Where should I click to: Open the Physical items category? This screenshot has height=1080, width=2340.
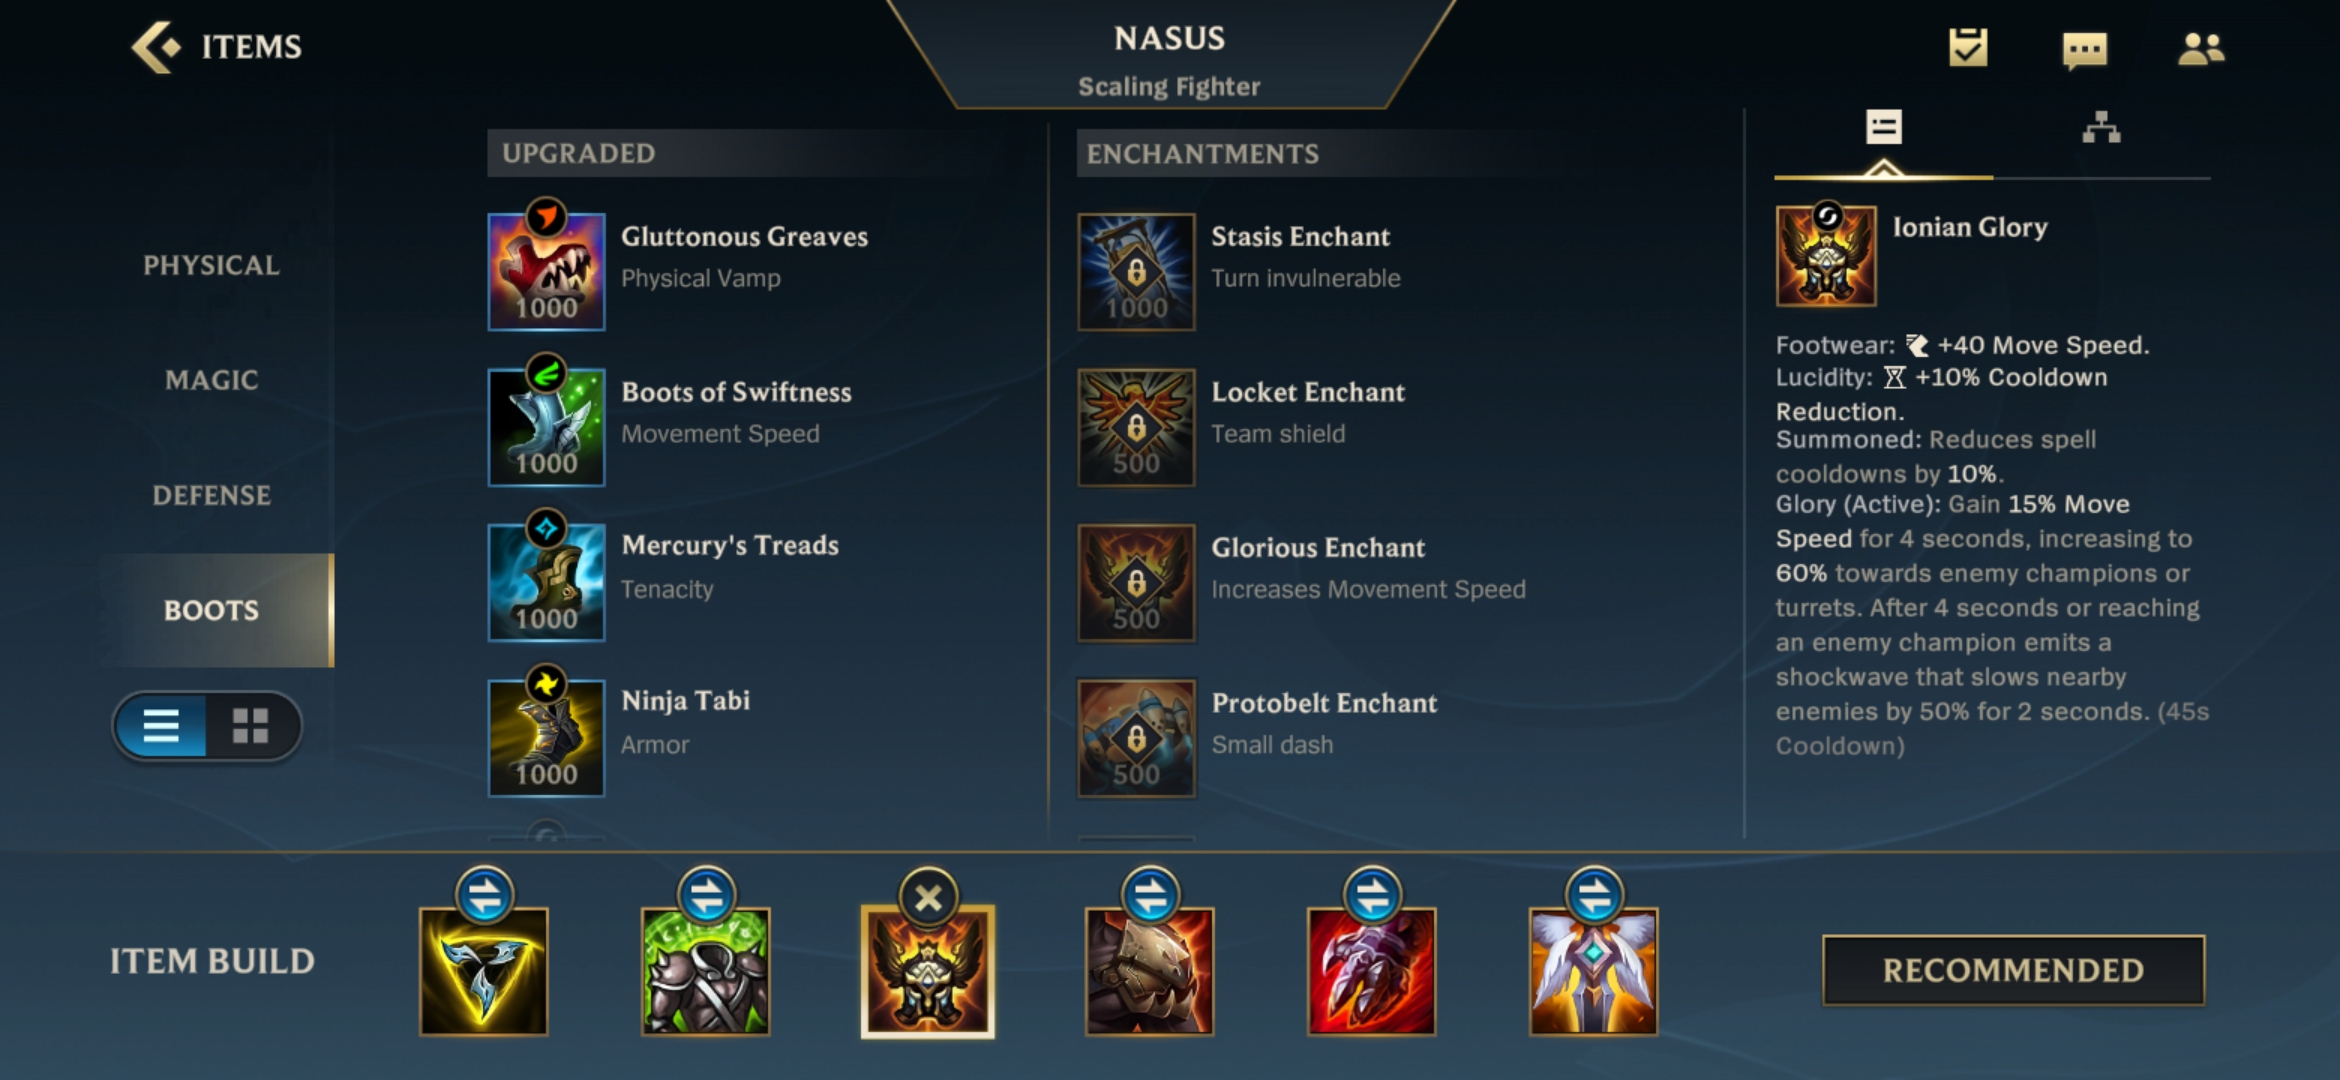click(x=211, y=265)
